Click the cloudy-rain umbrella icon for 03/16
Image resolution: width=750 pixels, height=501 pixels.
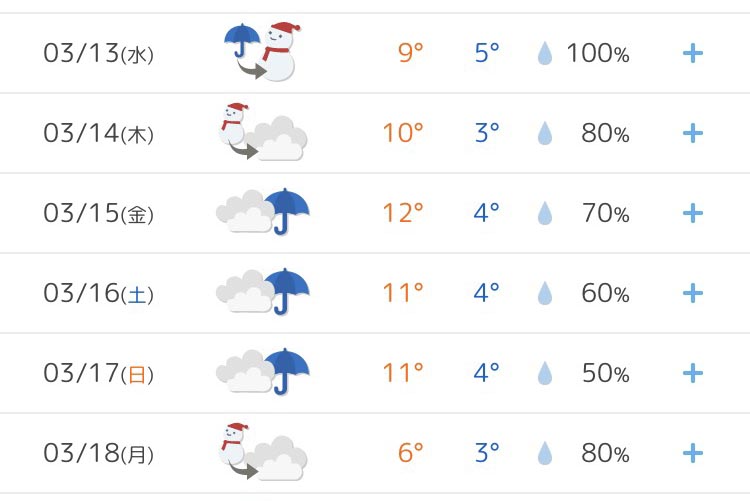click(x=263, y=291)
